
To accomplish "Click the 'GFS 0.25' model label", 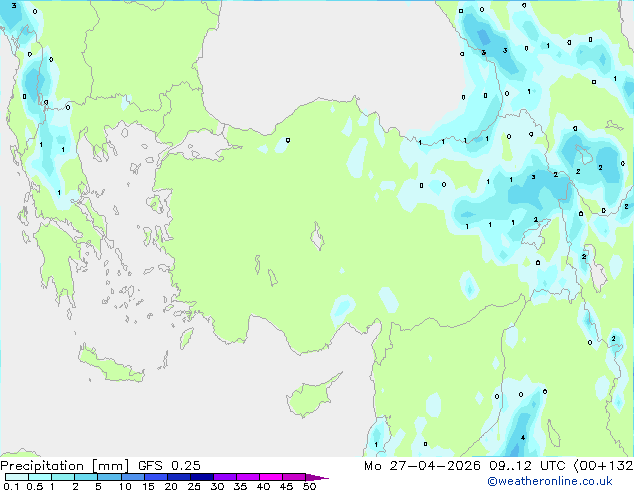I will [169, 466].
